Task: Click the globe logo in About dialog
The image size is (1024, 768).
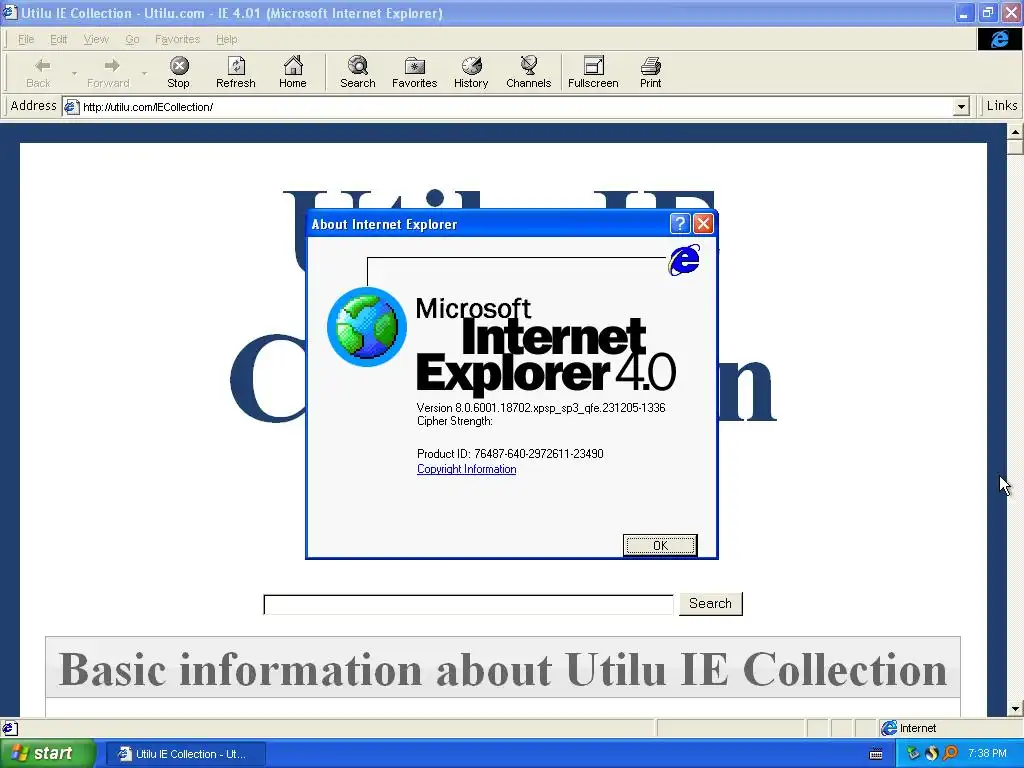Action: click(x=366, y=327)
